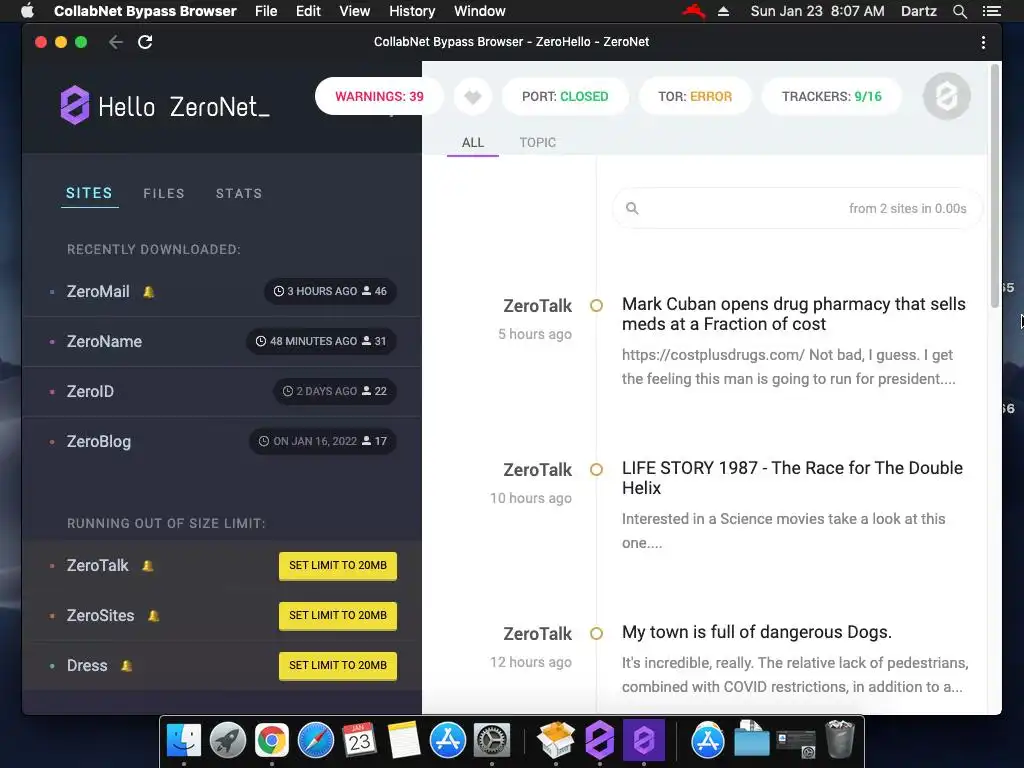Open the ZeroMail site

point(98,291)
